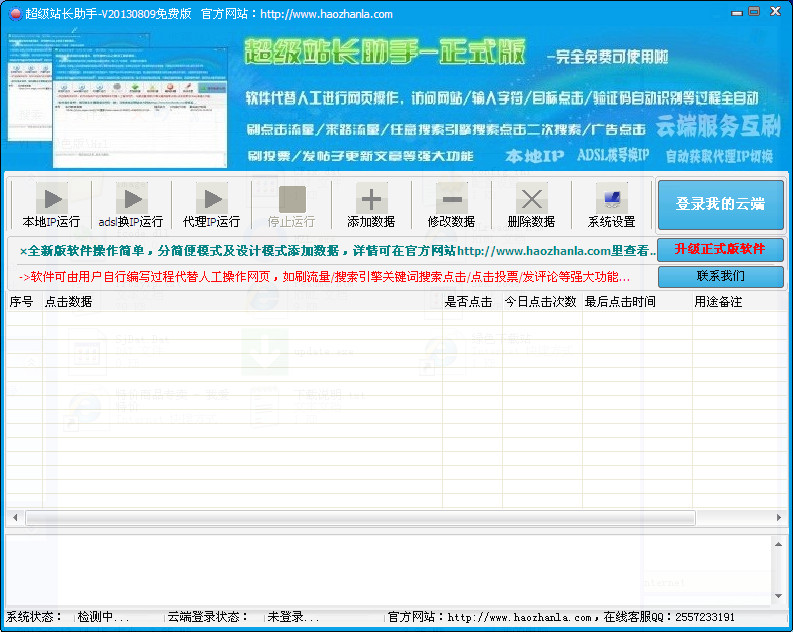This screenshot has height=632, width=793.
Task: Click 删除数据 X icon
Action: pos(532,198)
